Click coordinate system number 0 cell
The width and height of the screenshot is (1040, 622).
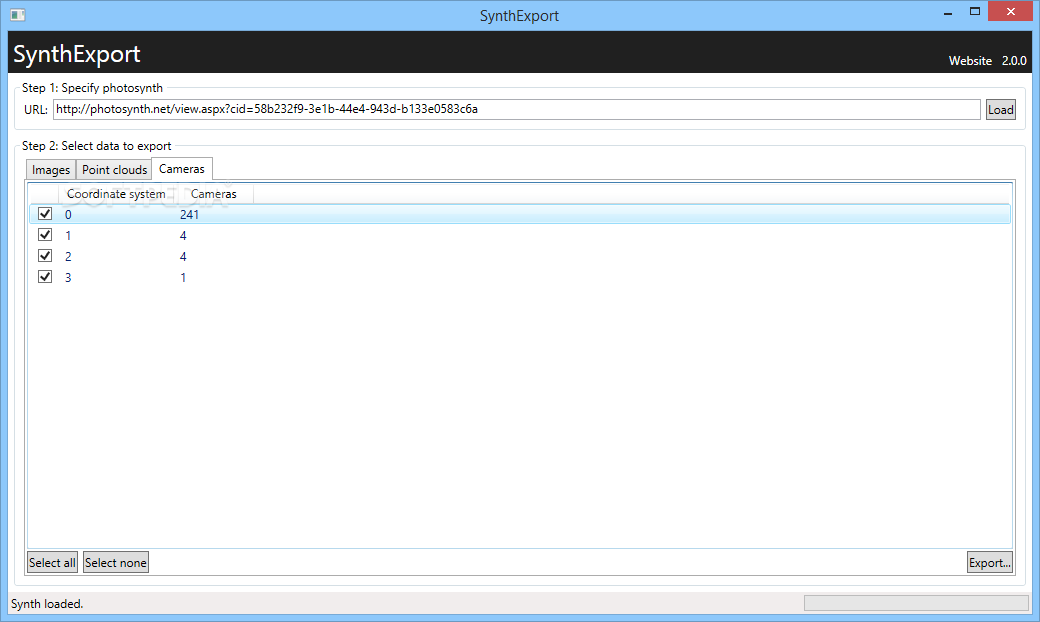coord(68,214)
